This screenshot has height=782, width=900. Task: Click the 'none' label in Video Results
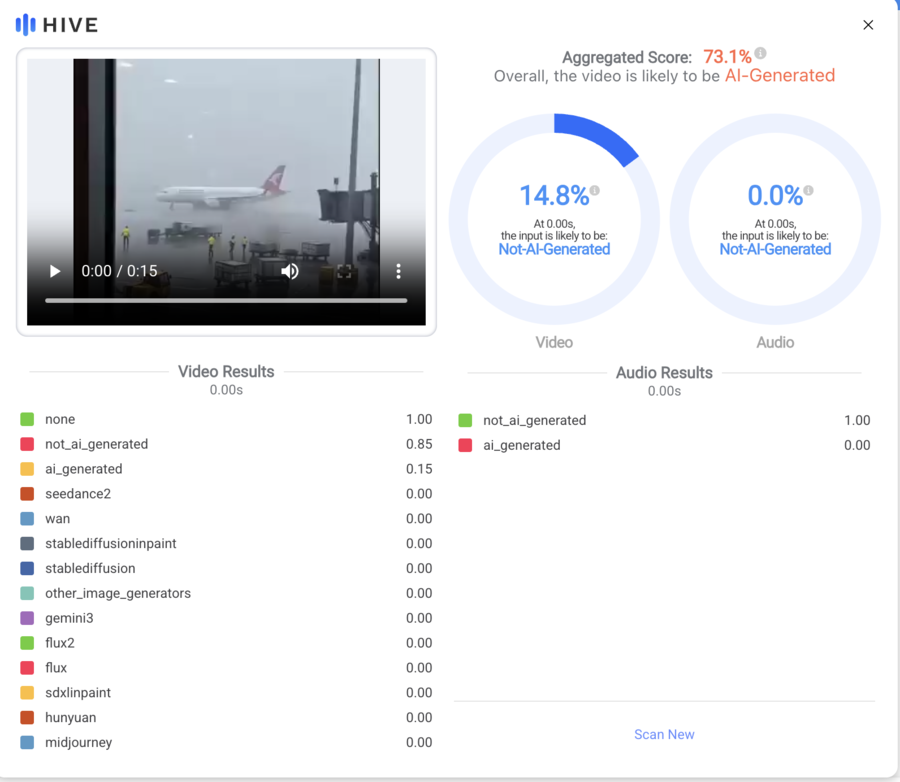tap(60, 419)
